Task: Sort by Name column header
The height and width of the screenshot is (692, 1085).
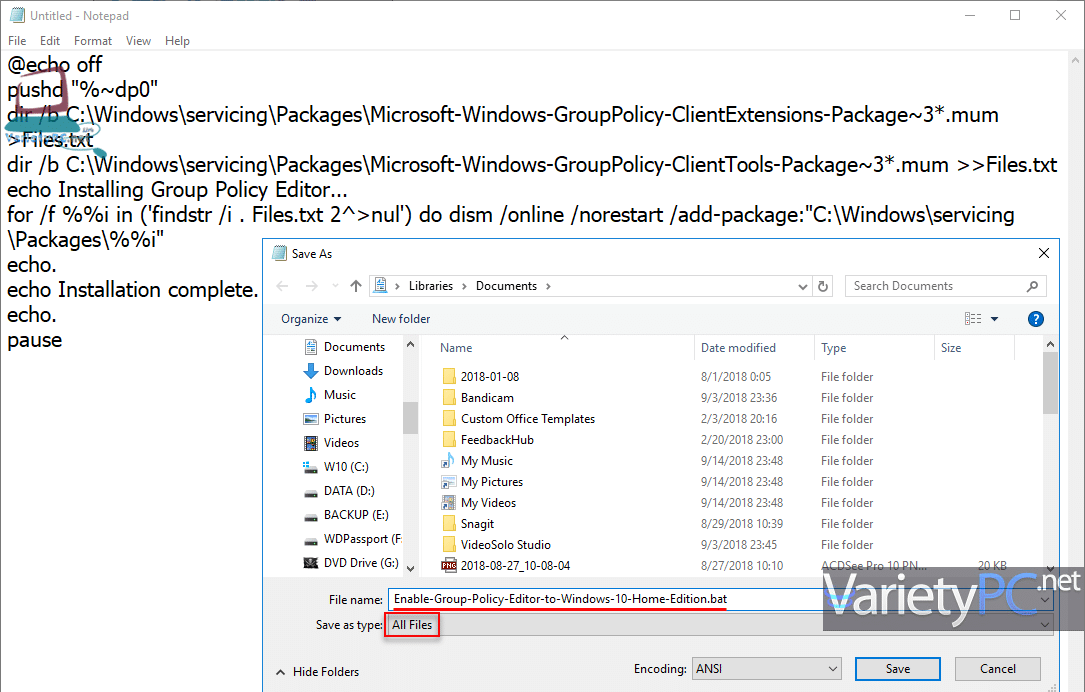Action: tap(456, 348)
